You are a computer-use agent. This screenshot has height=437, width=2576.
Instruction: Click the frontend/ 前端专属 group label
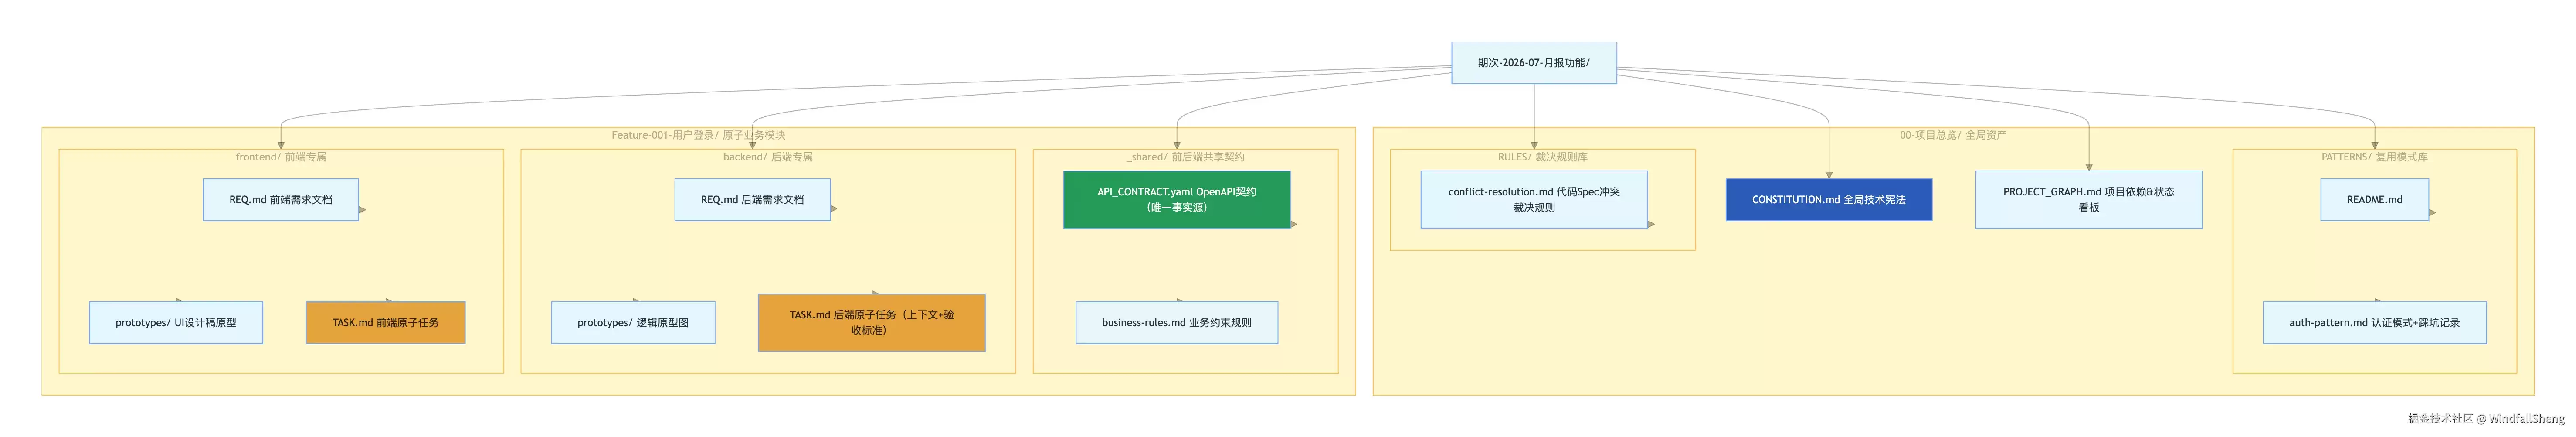tap(281, 157)
